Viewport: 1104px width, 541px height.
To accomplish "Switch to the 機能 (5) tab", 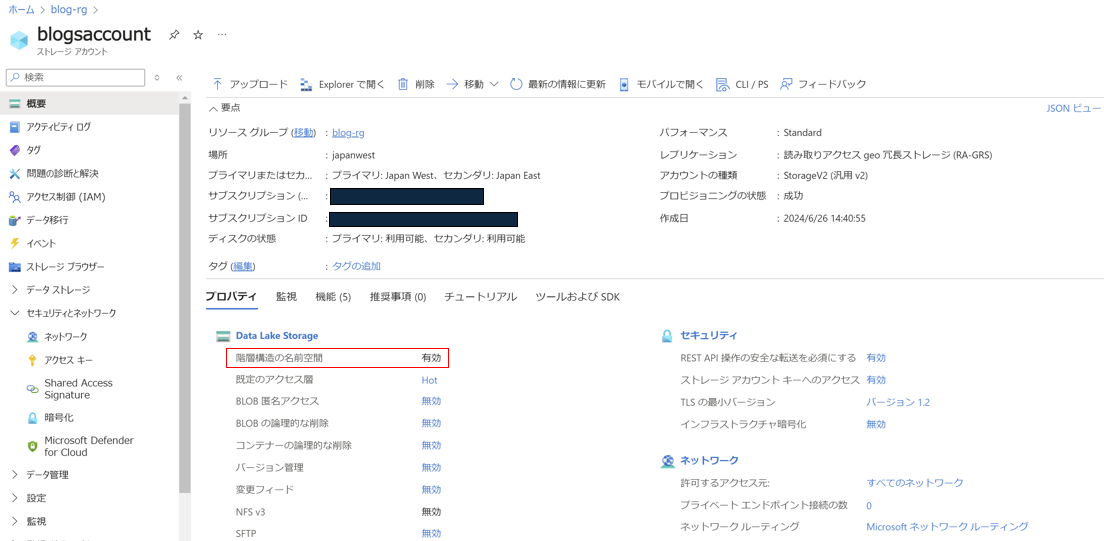I will pos(334,297).
